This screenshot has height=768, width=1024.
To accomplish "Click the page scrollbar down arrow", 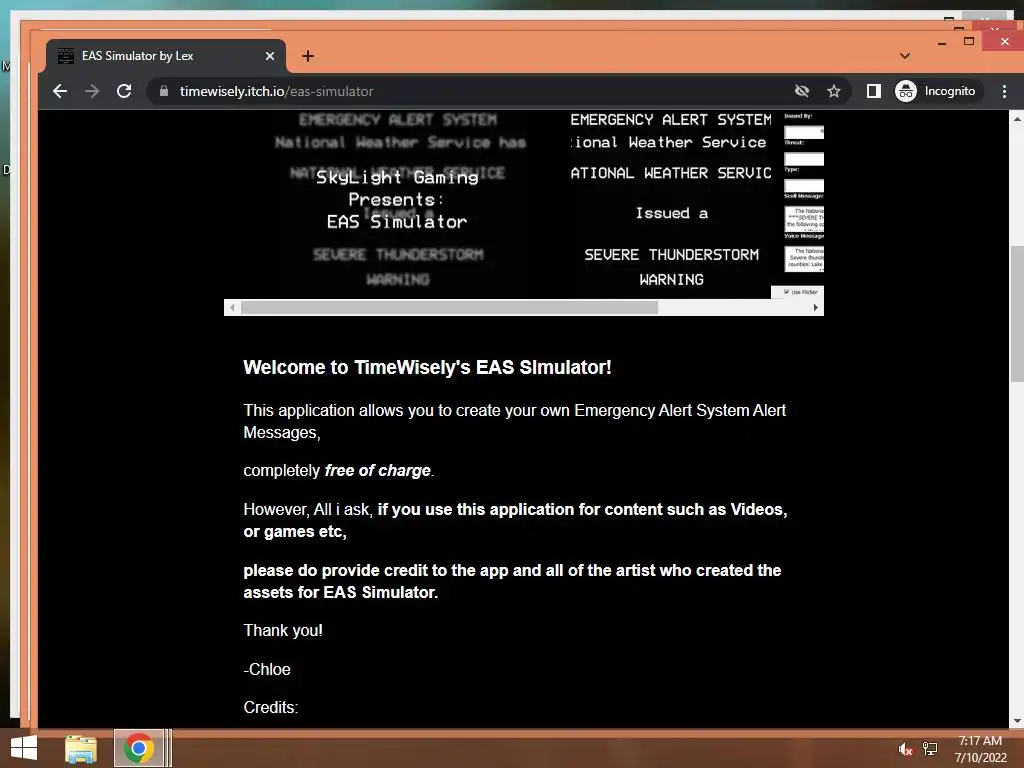I will point(1017,721).
